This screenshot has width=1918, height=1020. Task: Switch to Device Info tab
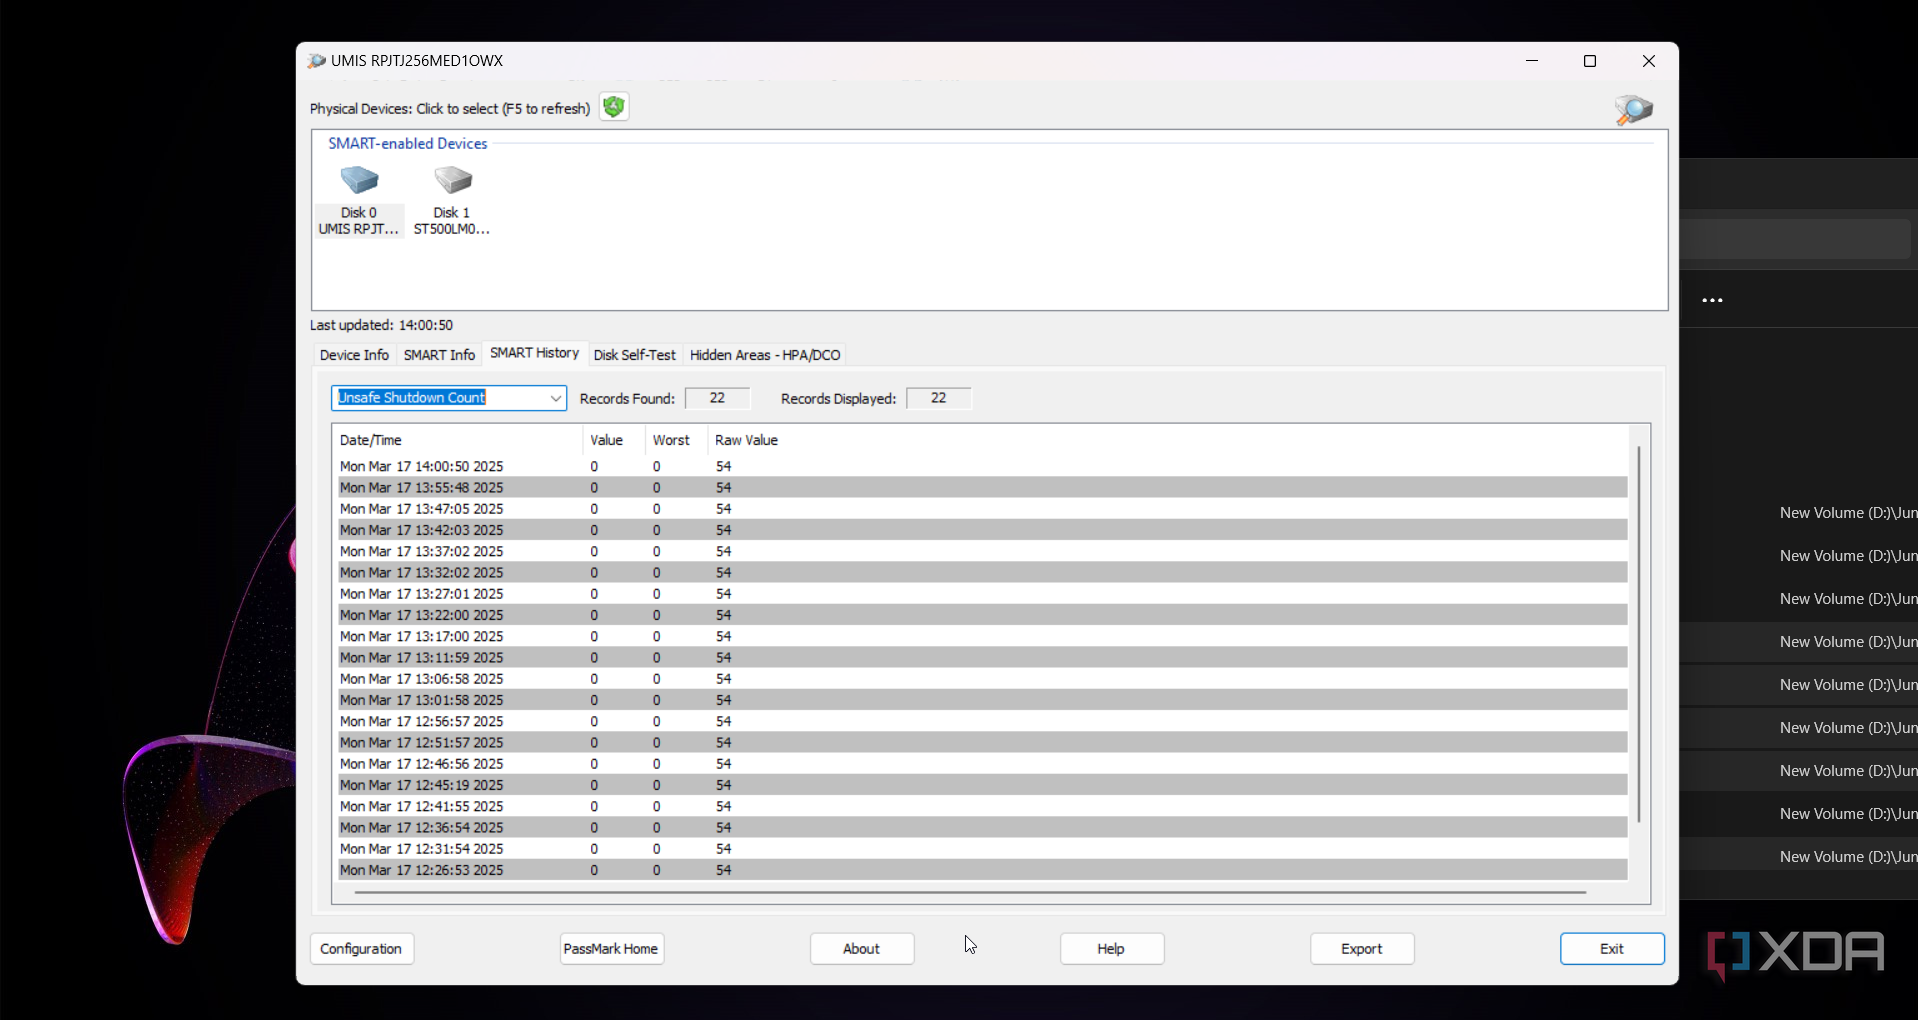[x=354, y=355]
